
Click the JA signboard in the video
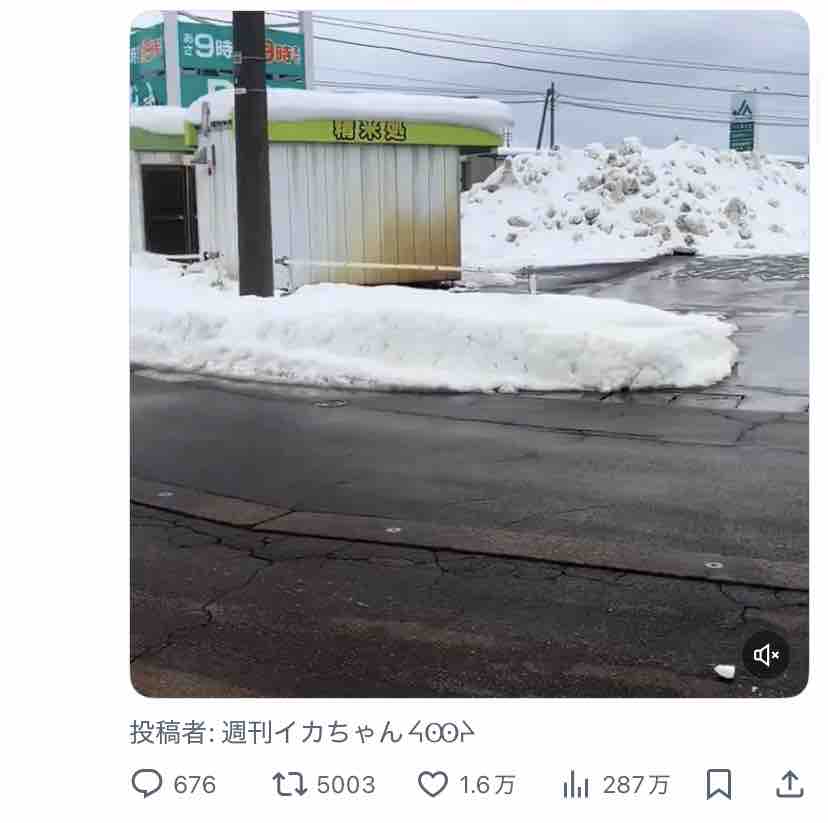(741, 123)
